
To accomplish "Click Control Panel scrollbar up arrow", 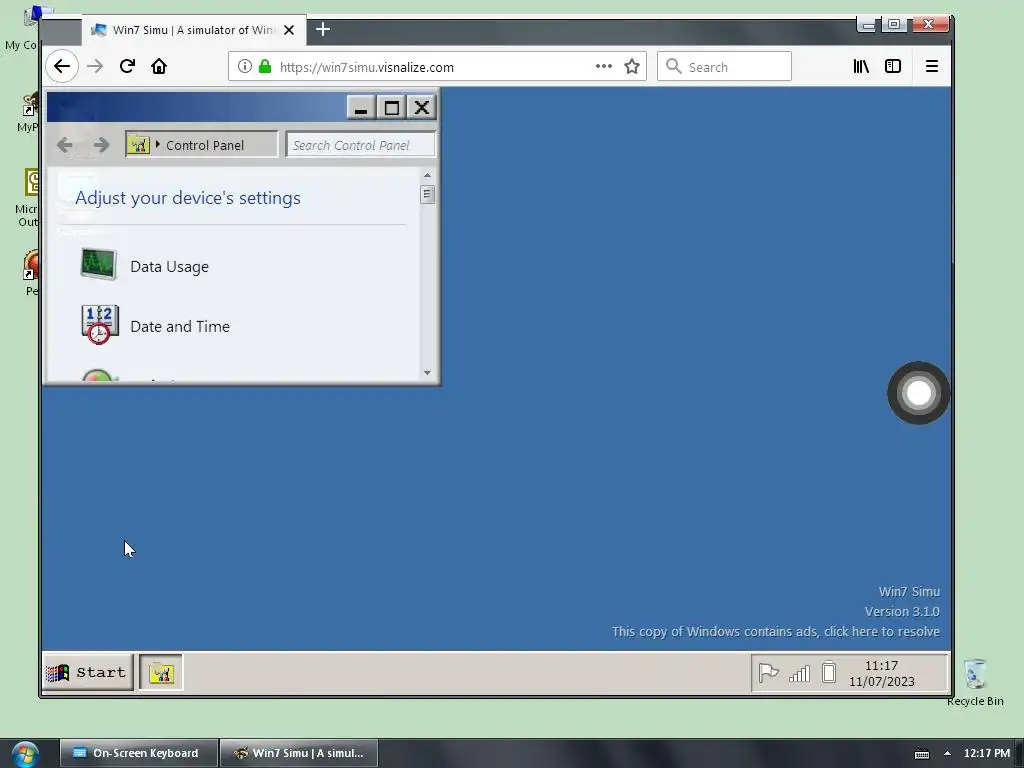I will click(x=427, y=175).
